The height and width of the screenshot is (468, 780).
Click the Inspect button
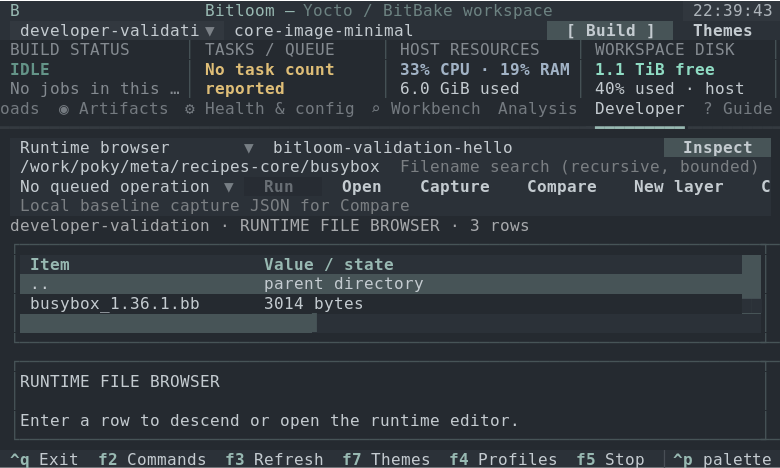717,148
